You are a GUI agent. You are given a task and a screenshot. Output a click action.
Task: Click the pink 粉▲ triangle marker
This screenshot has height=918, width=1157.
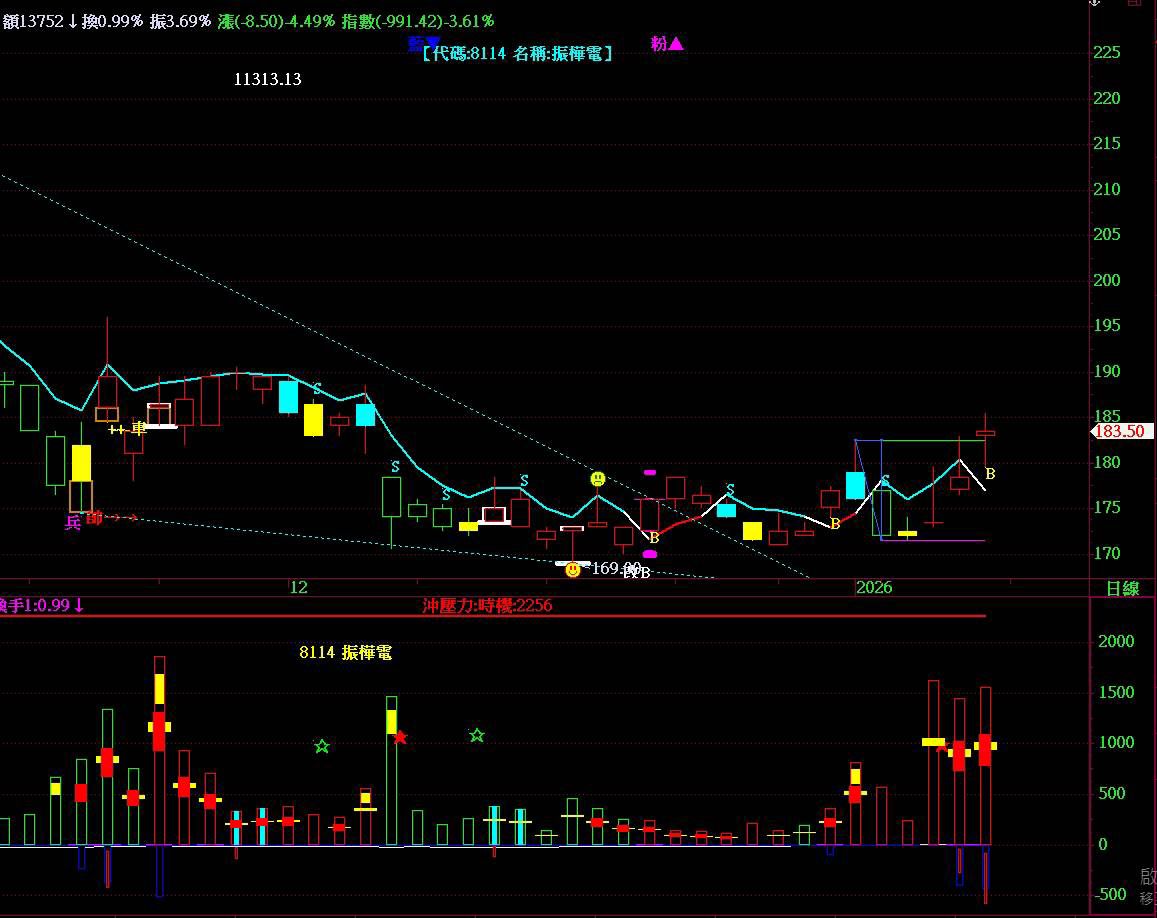(667, 44)
